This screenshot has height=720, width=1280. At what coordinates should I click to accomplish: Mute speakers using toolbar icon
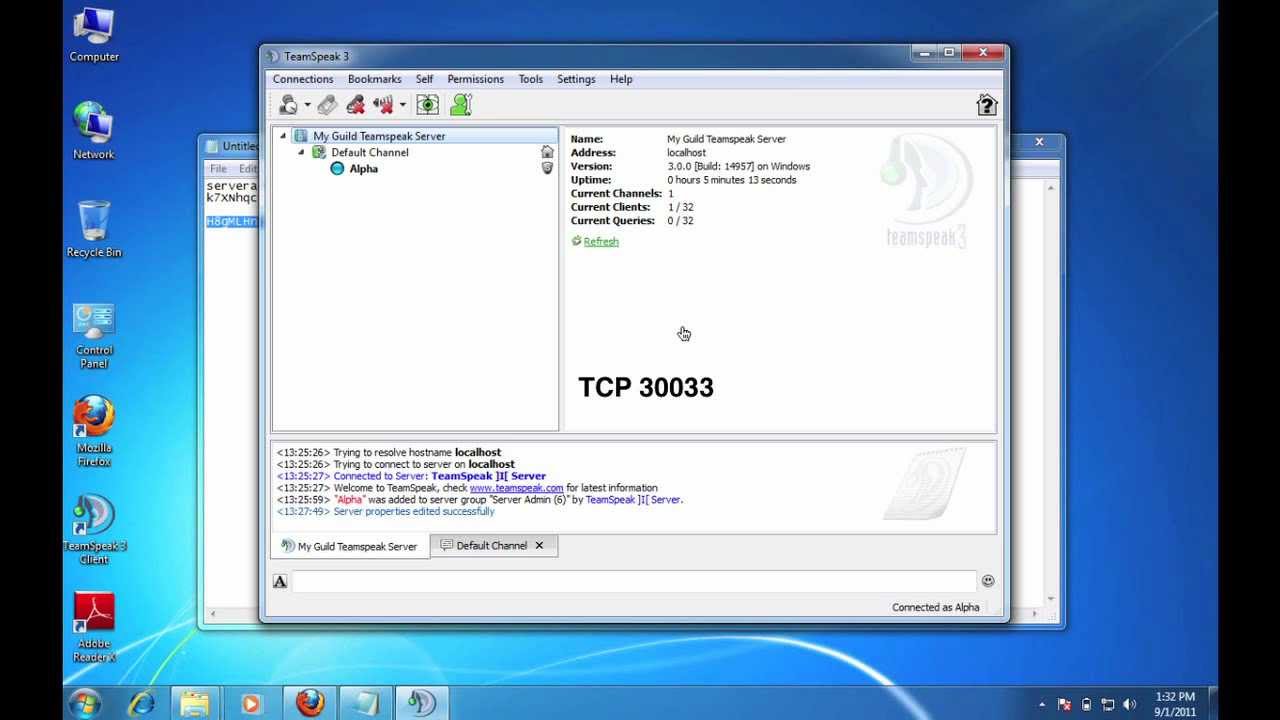(383, 104)
